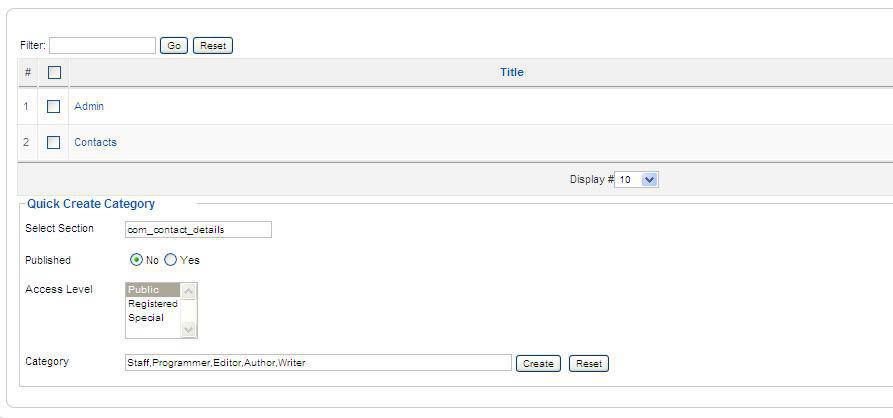
Task: Click the Category text field
Action: [x=318, y=363]
